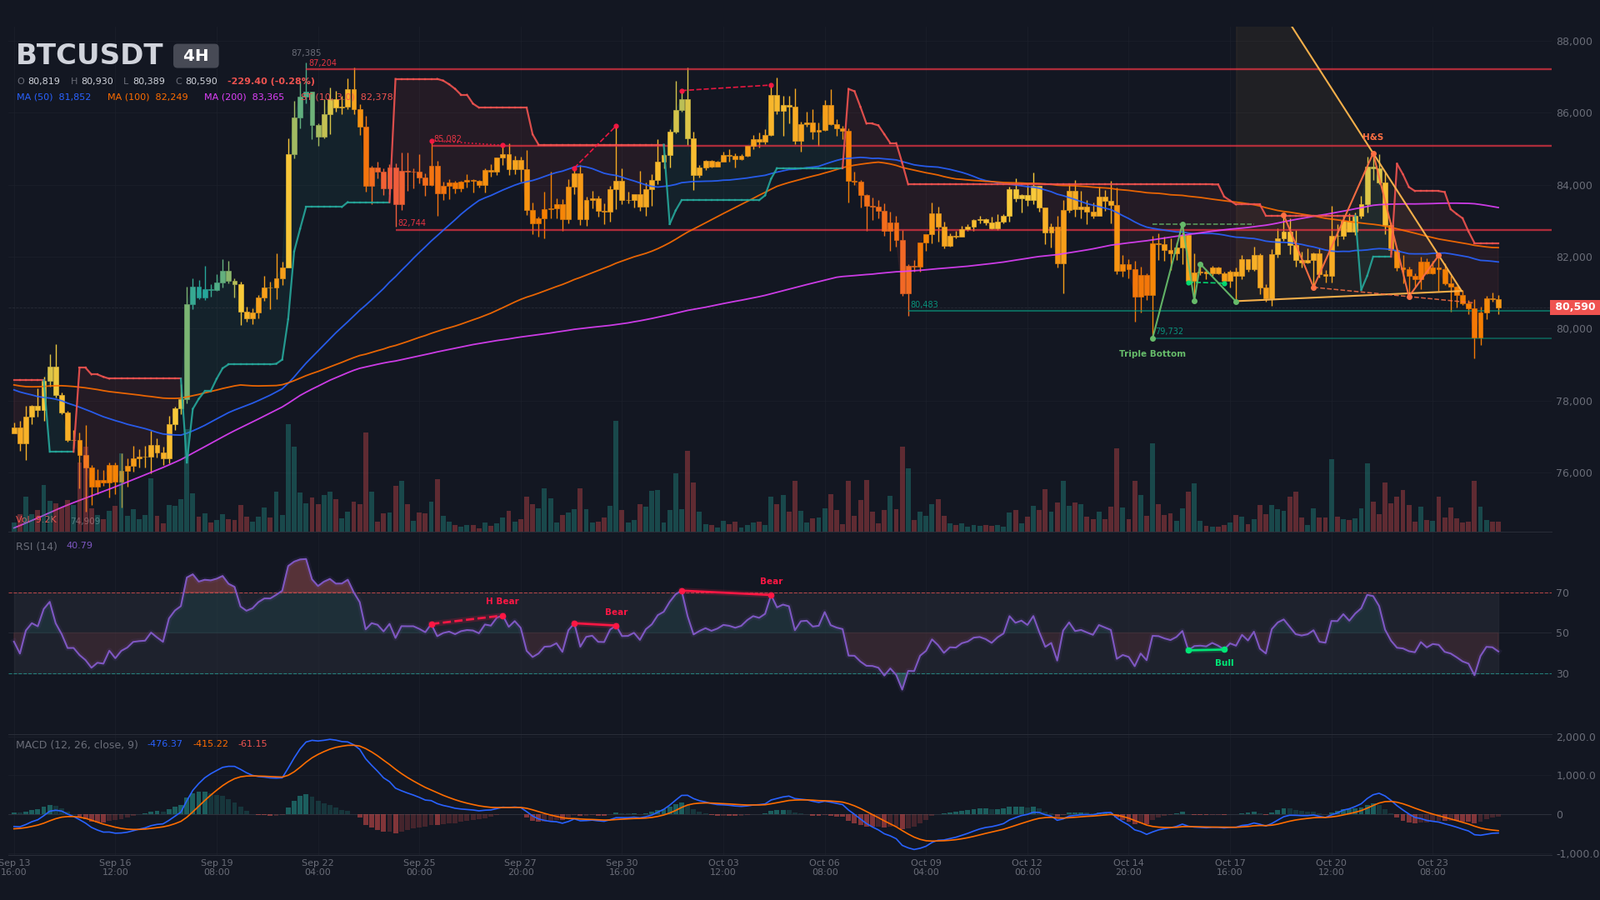Click the Oct 23 08:00 time axis label

1432,867
